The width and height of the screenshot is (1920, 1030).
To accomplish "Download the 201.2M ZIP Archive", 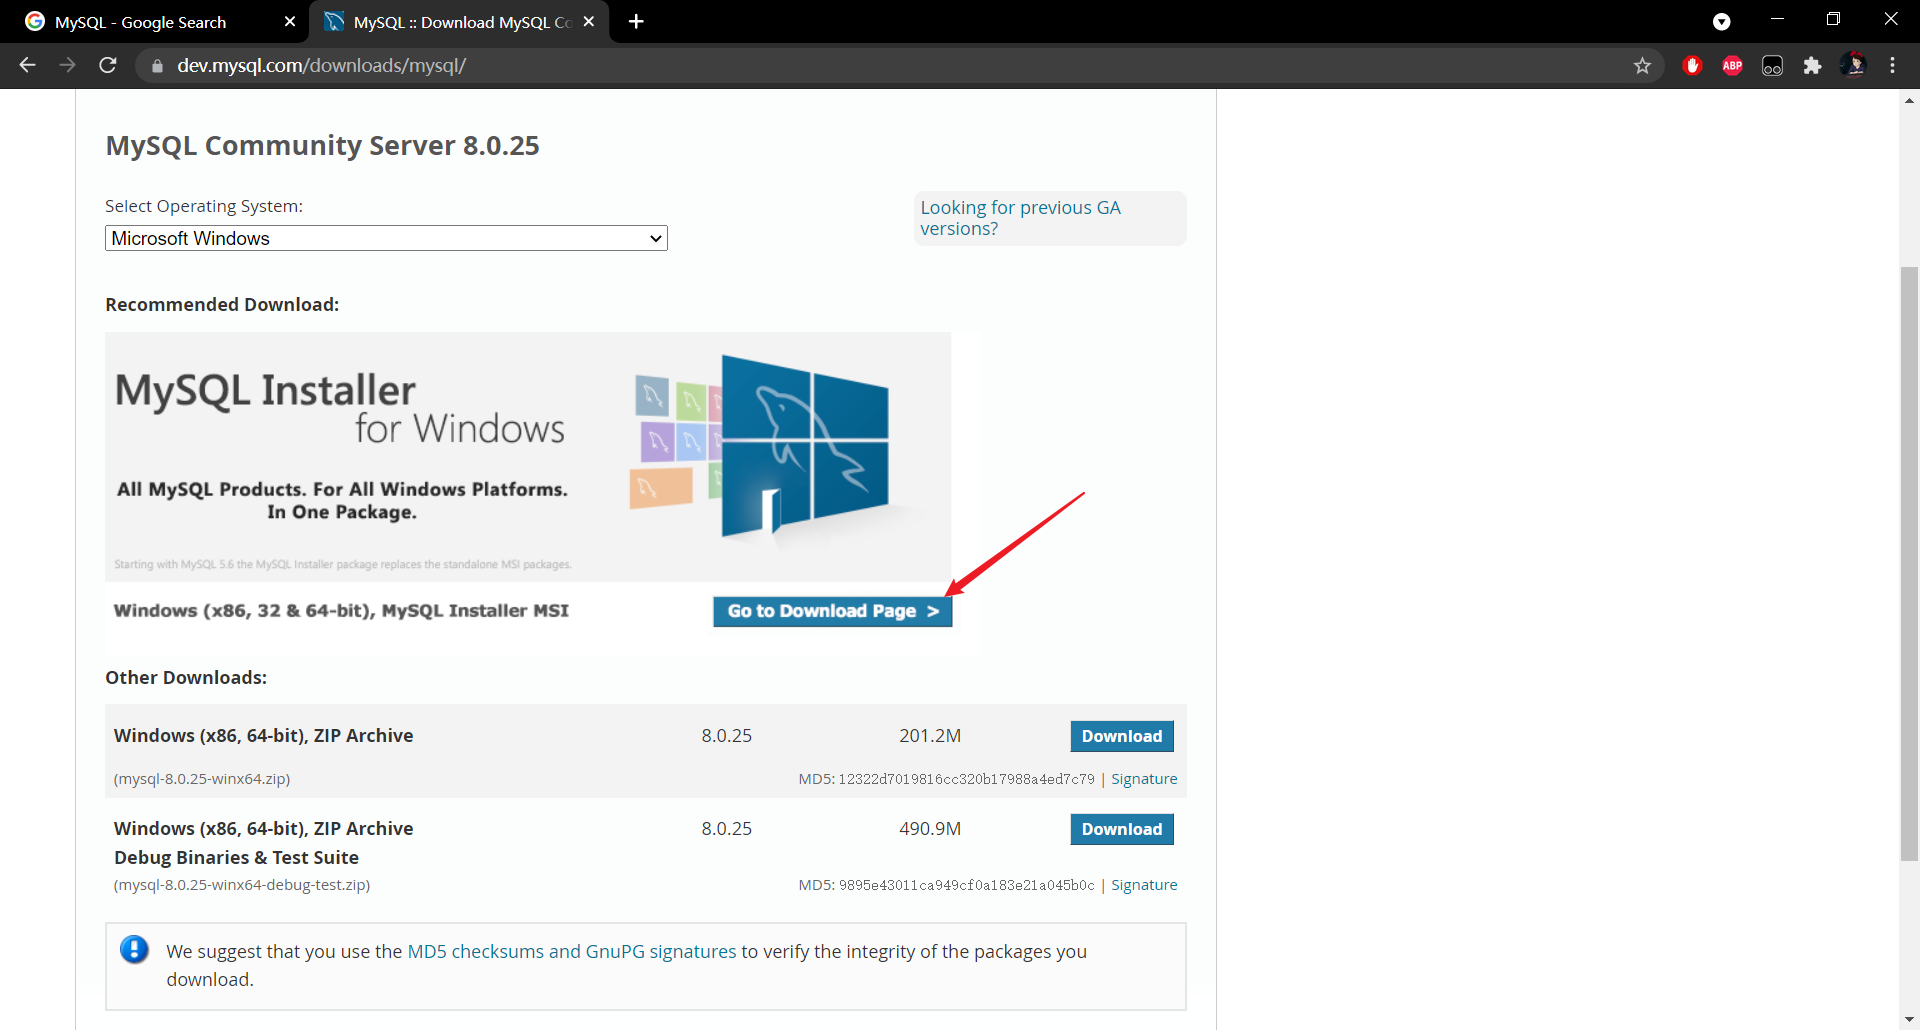I will pyautogui.click(x=1122, y=736).
